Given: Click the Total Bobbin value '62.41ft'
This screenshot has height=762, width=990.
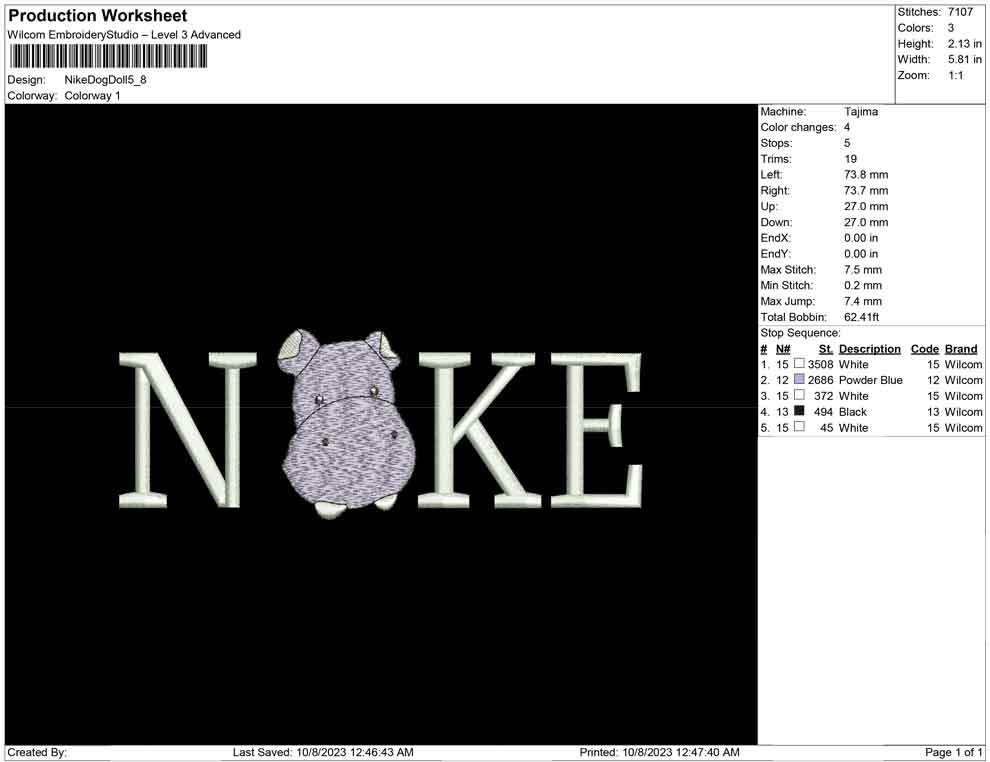Looking at the screenshot, I should [x=861, y=317].
